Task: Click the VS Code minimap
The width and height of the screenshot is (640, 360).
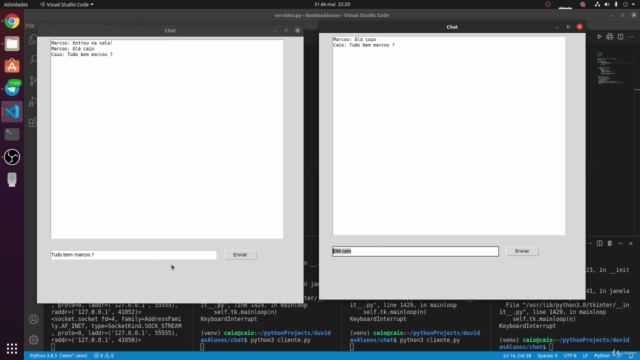Action: pyautogui.click(x=611, y=68)
